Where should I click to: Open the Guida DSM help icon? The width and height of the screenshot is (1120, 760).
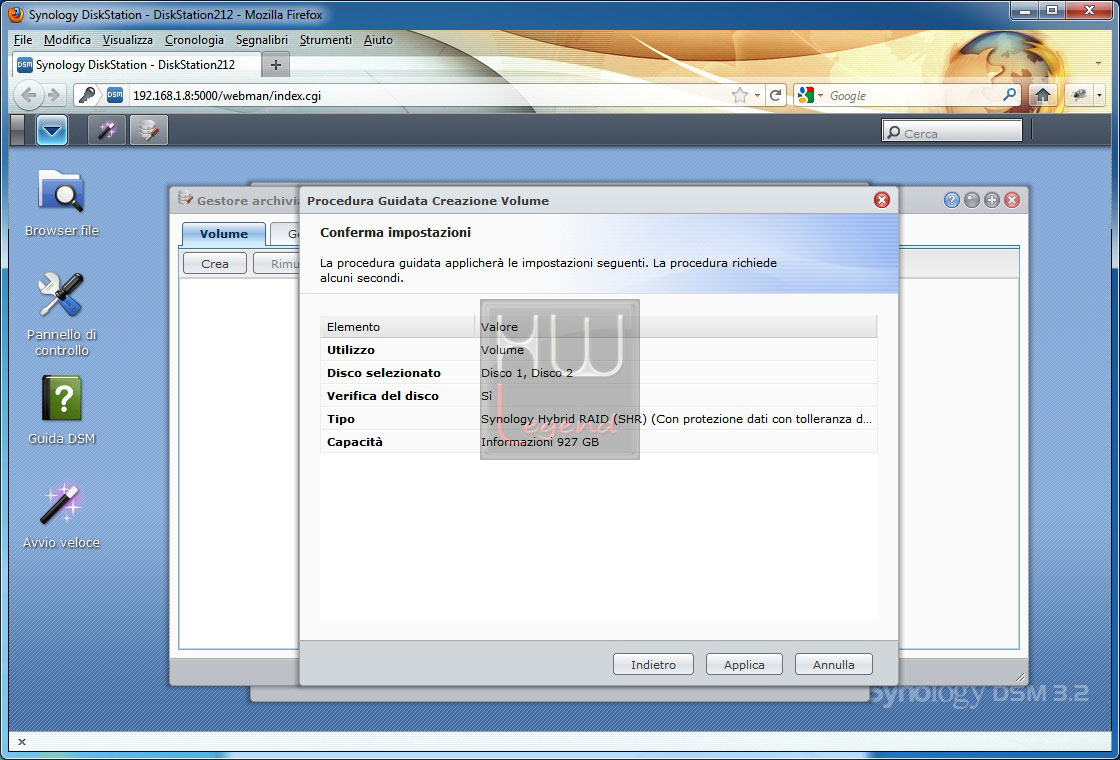[61, 409]
